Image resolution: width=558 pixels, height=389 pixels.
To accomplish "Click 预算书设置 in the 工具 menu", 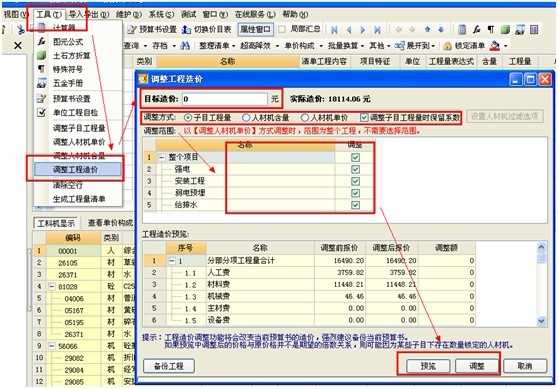I will click(71, 99).
